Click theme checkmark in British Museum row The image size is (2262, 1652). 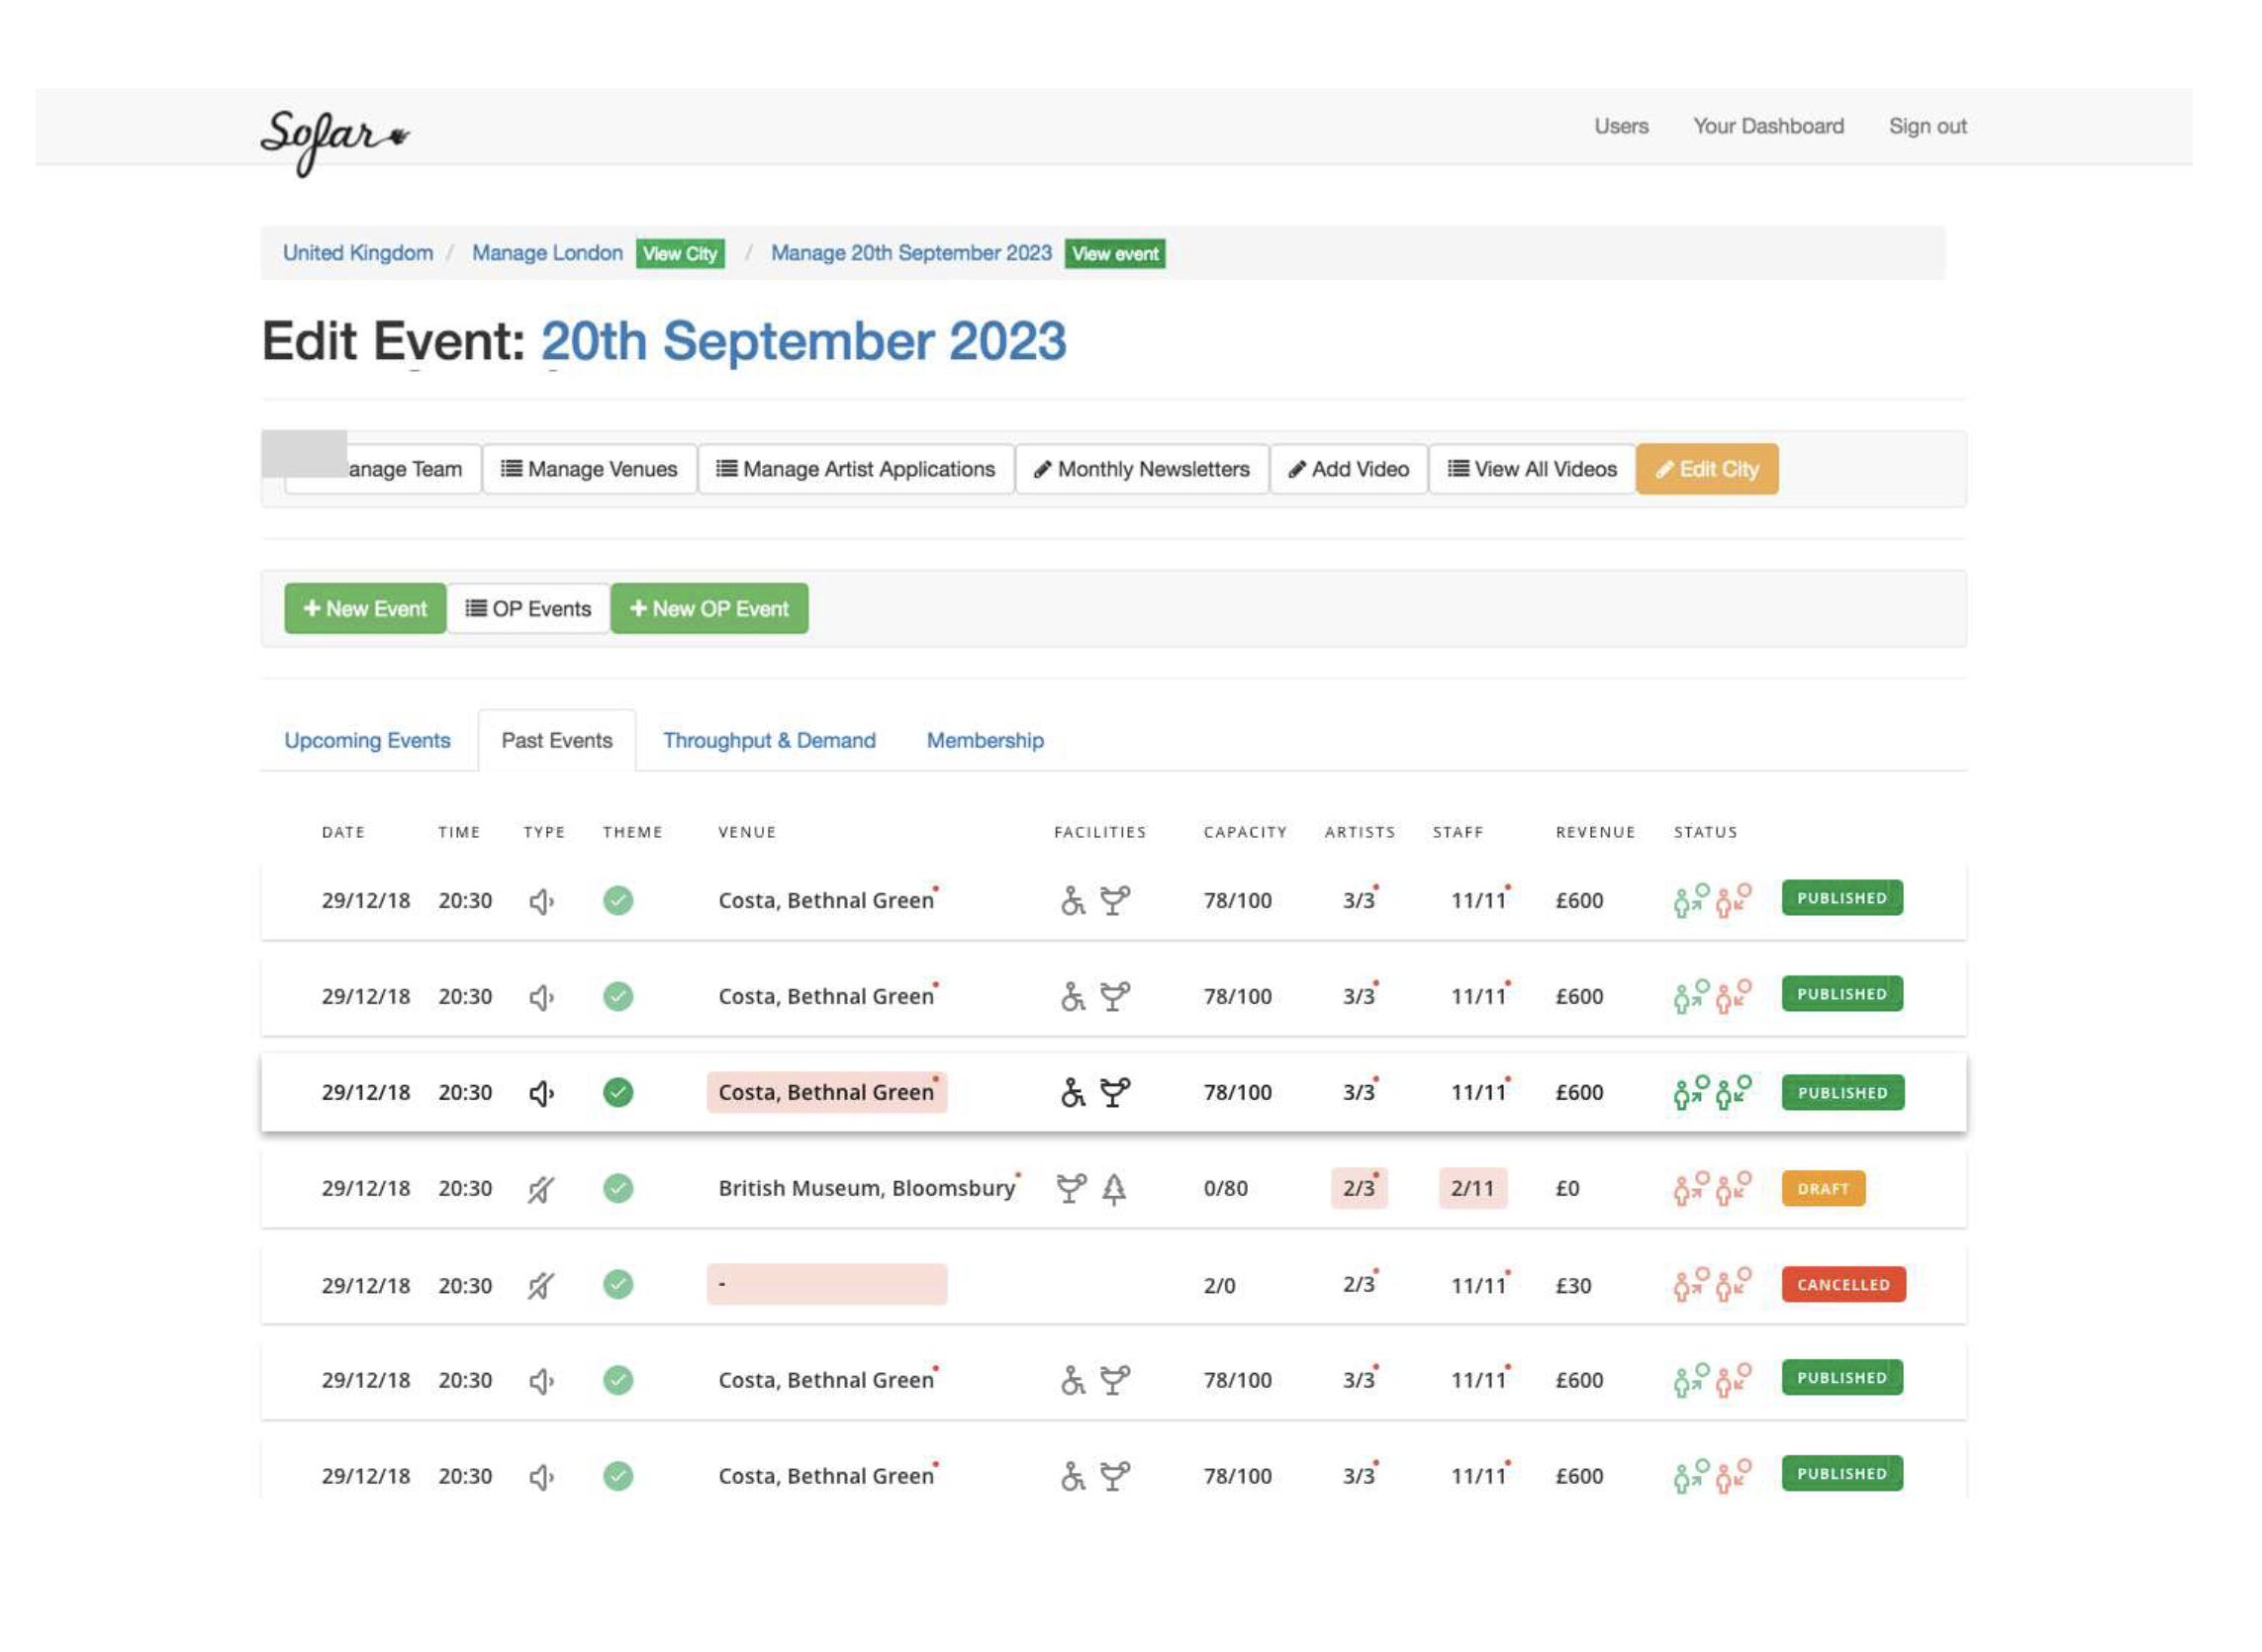[618, 1188]
